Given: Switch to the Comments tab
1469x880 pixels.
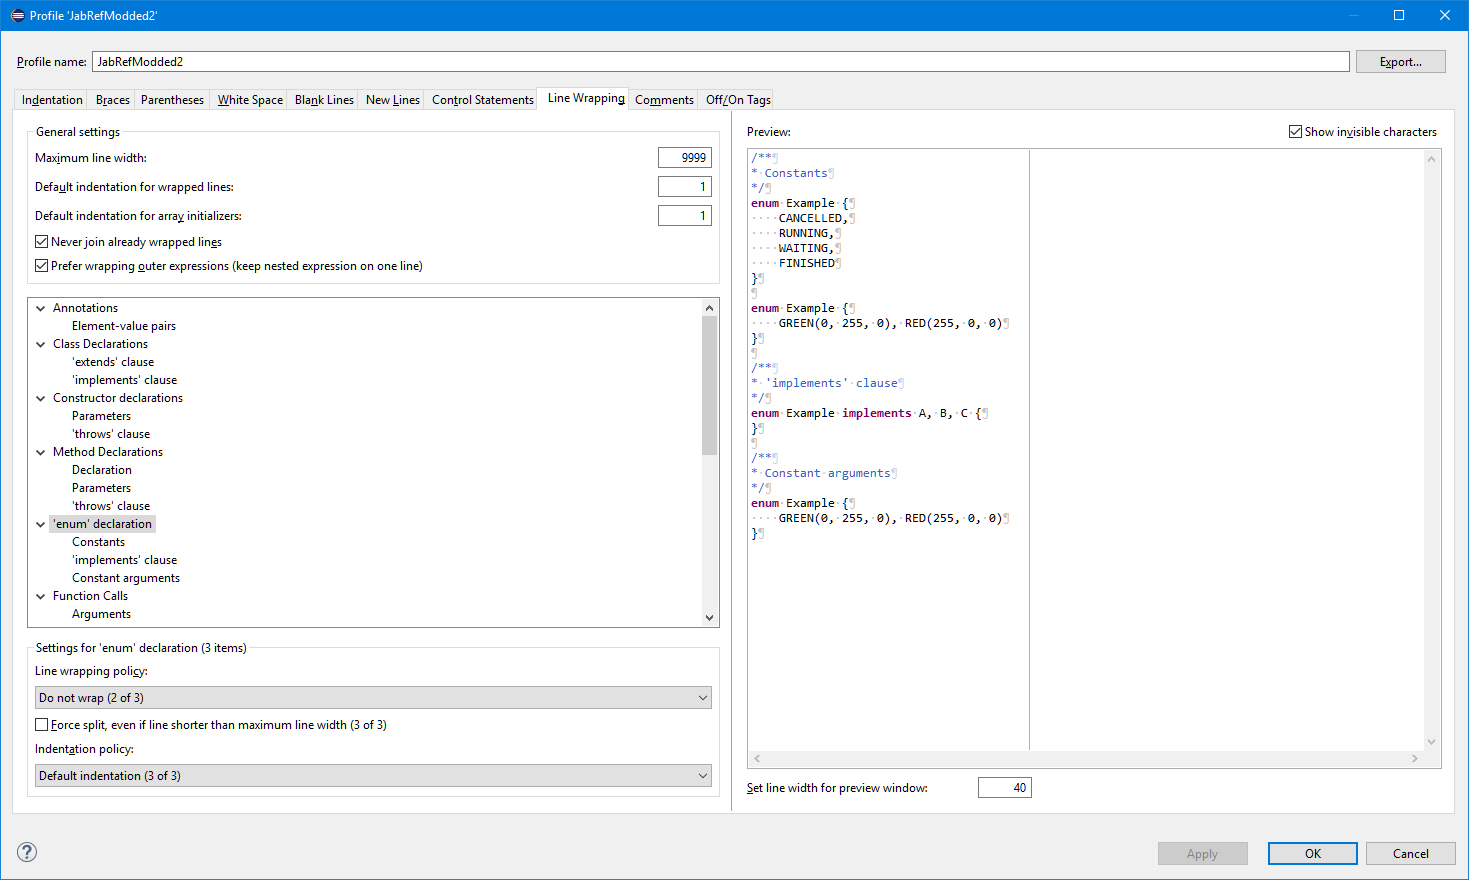Looking at the screenshot, I should click(664, 100).
